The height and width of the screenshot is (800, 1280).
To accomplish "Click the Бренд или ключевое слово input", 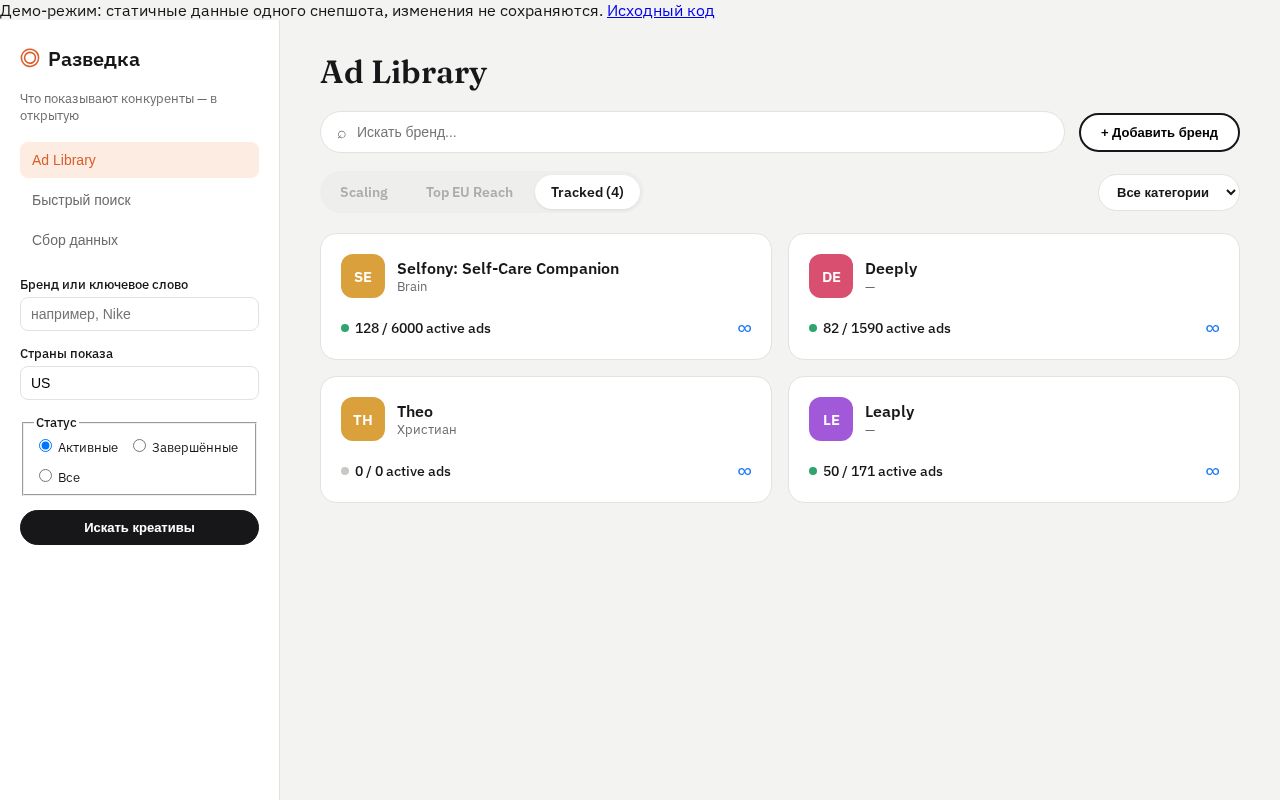I will click(x=139, y=314).
